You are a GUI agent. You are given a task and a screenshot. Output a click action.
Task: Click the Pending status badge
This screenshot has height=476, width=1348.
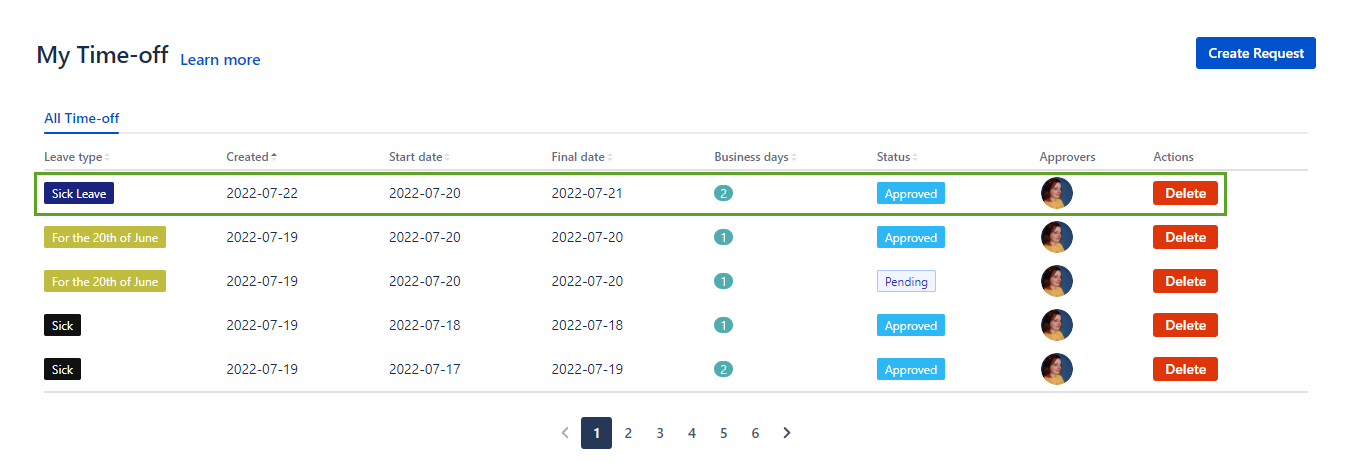(906, 281)
